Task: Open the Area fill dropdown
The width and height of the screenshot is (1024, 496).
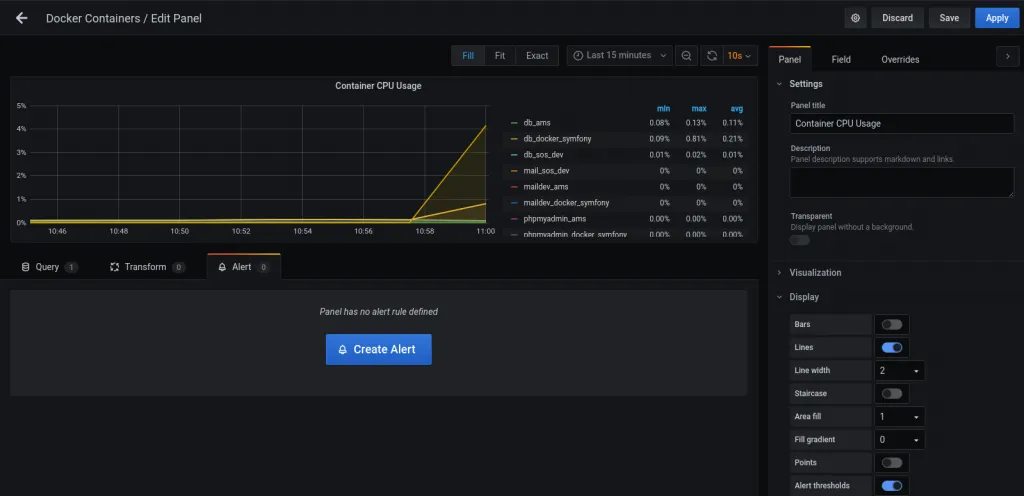Action: click(x=899, y=417)
